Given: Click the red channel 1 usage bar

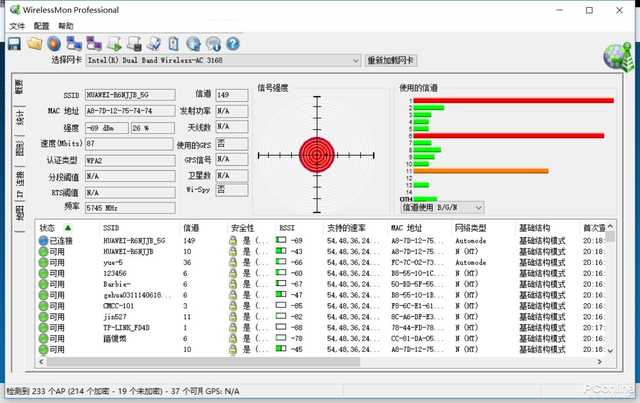Looking at the screenshot, I should pos(513,100).
